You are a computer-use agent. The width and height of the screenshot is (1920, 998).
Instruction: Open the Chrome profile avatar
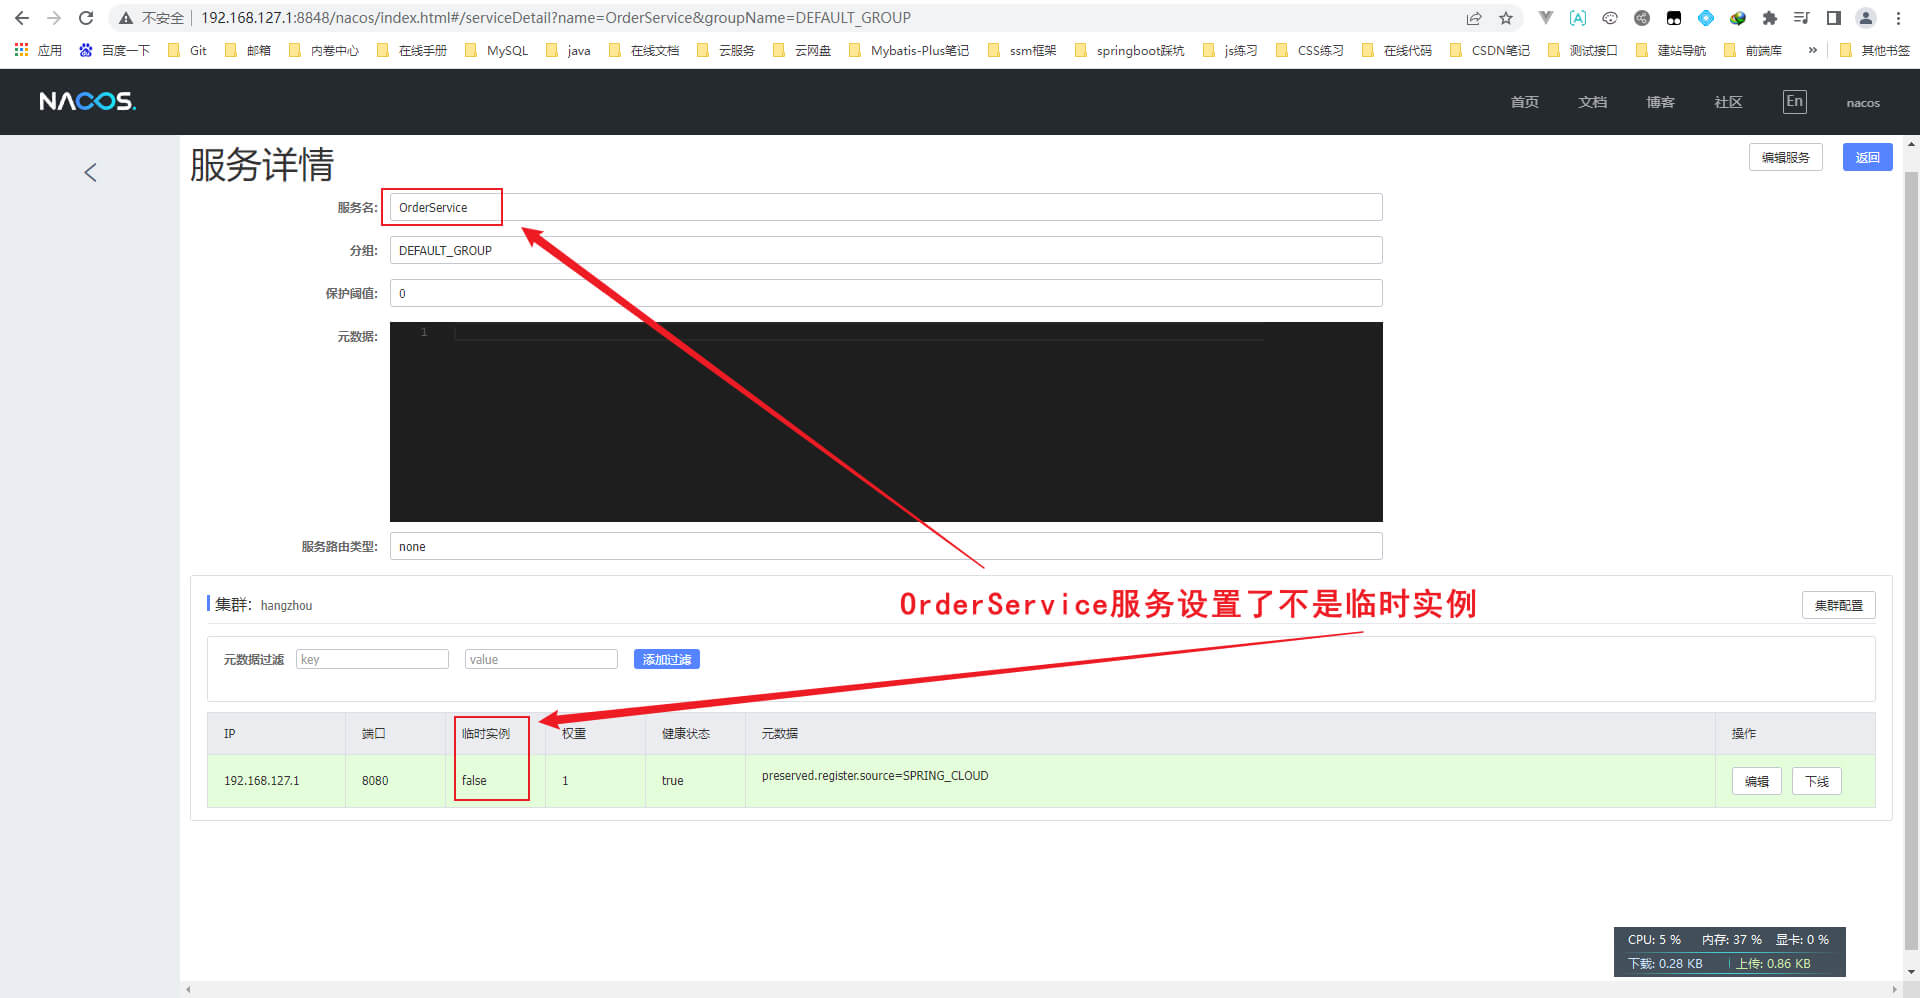(1866, 18)
